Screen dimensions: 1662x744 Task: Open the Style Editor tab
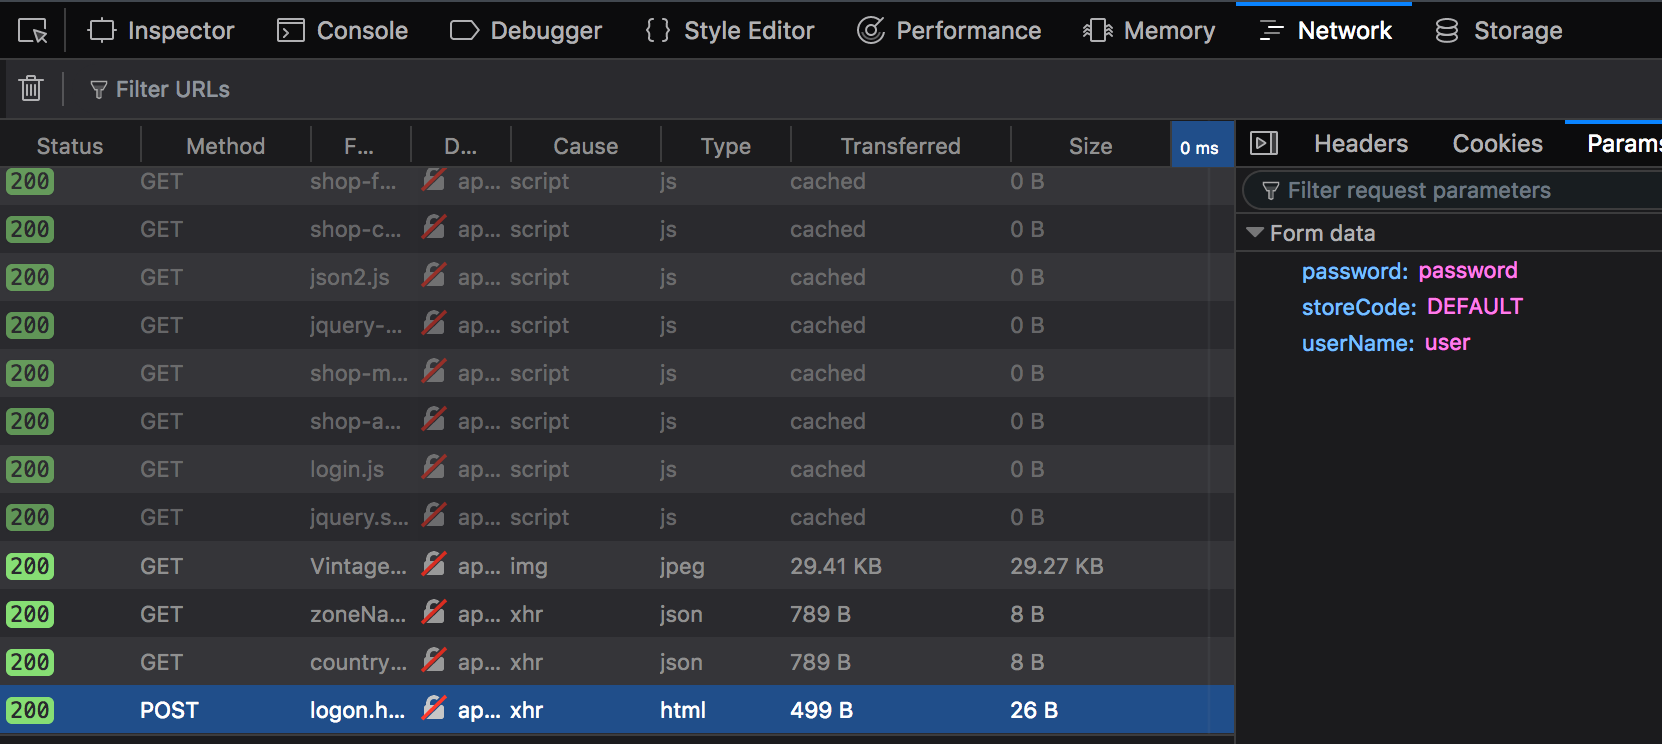pos(730,31)
